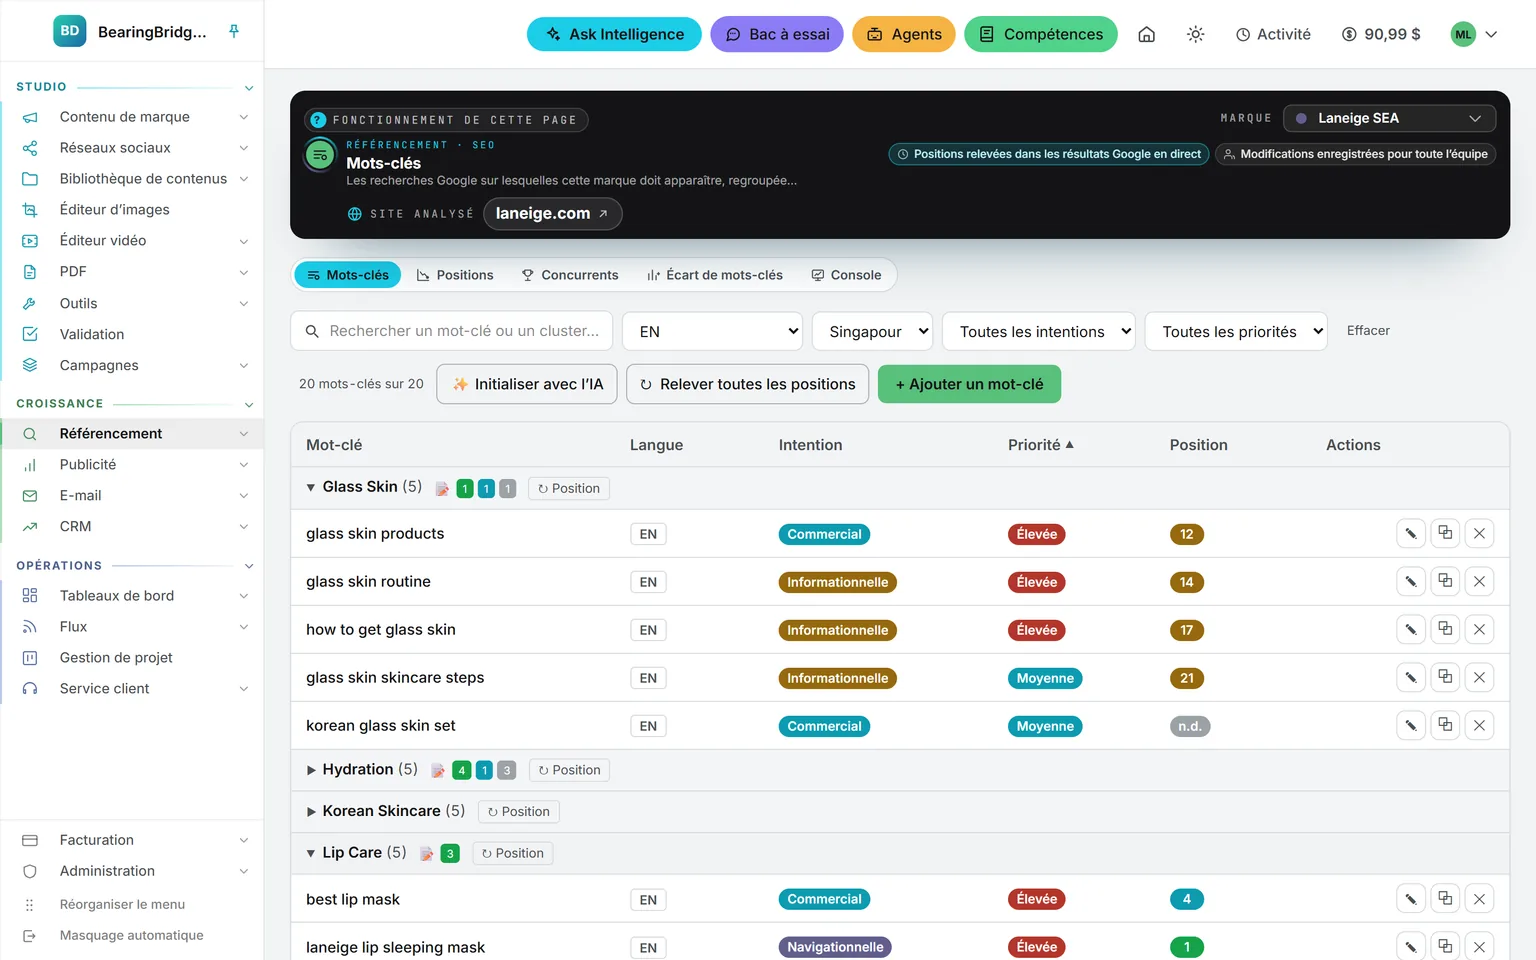The height and width of the screenshot is (960, 1536).
Task: Duplicate the best lip mask keyword
Action: tap(1445, 898)
